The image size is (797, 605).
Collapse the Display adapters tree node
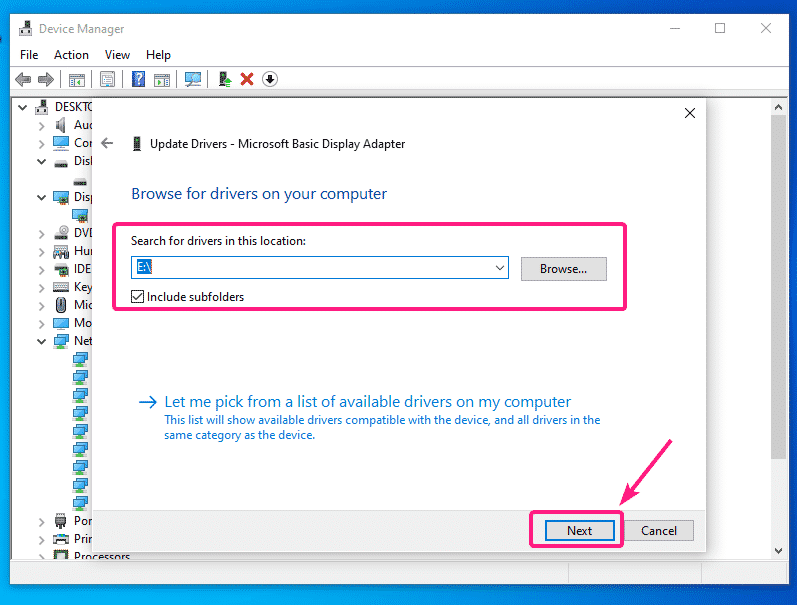[42, 197]
